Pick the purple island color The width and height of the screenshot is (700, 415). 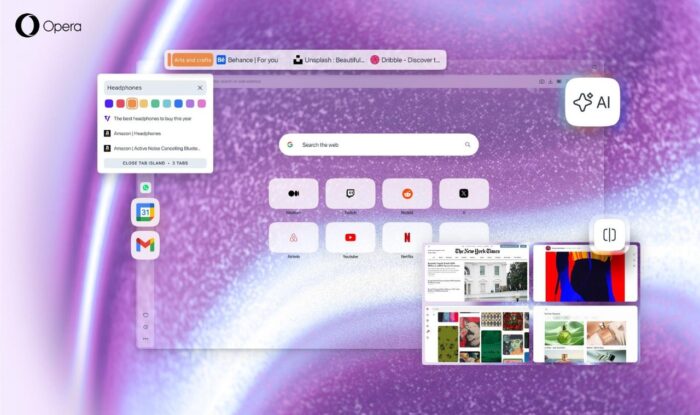coord(190,104)
